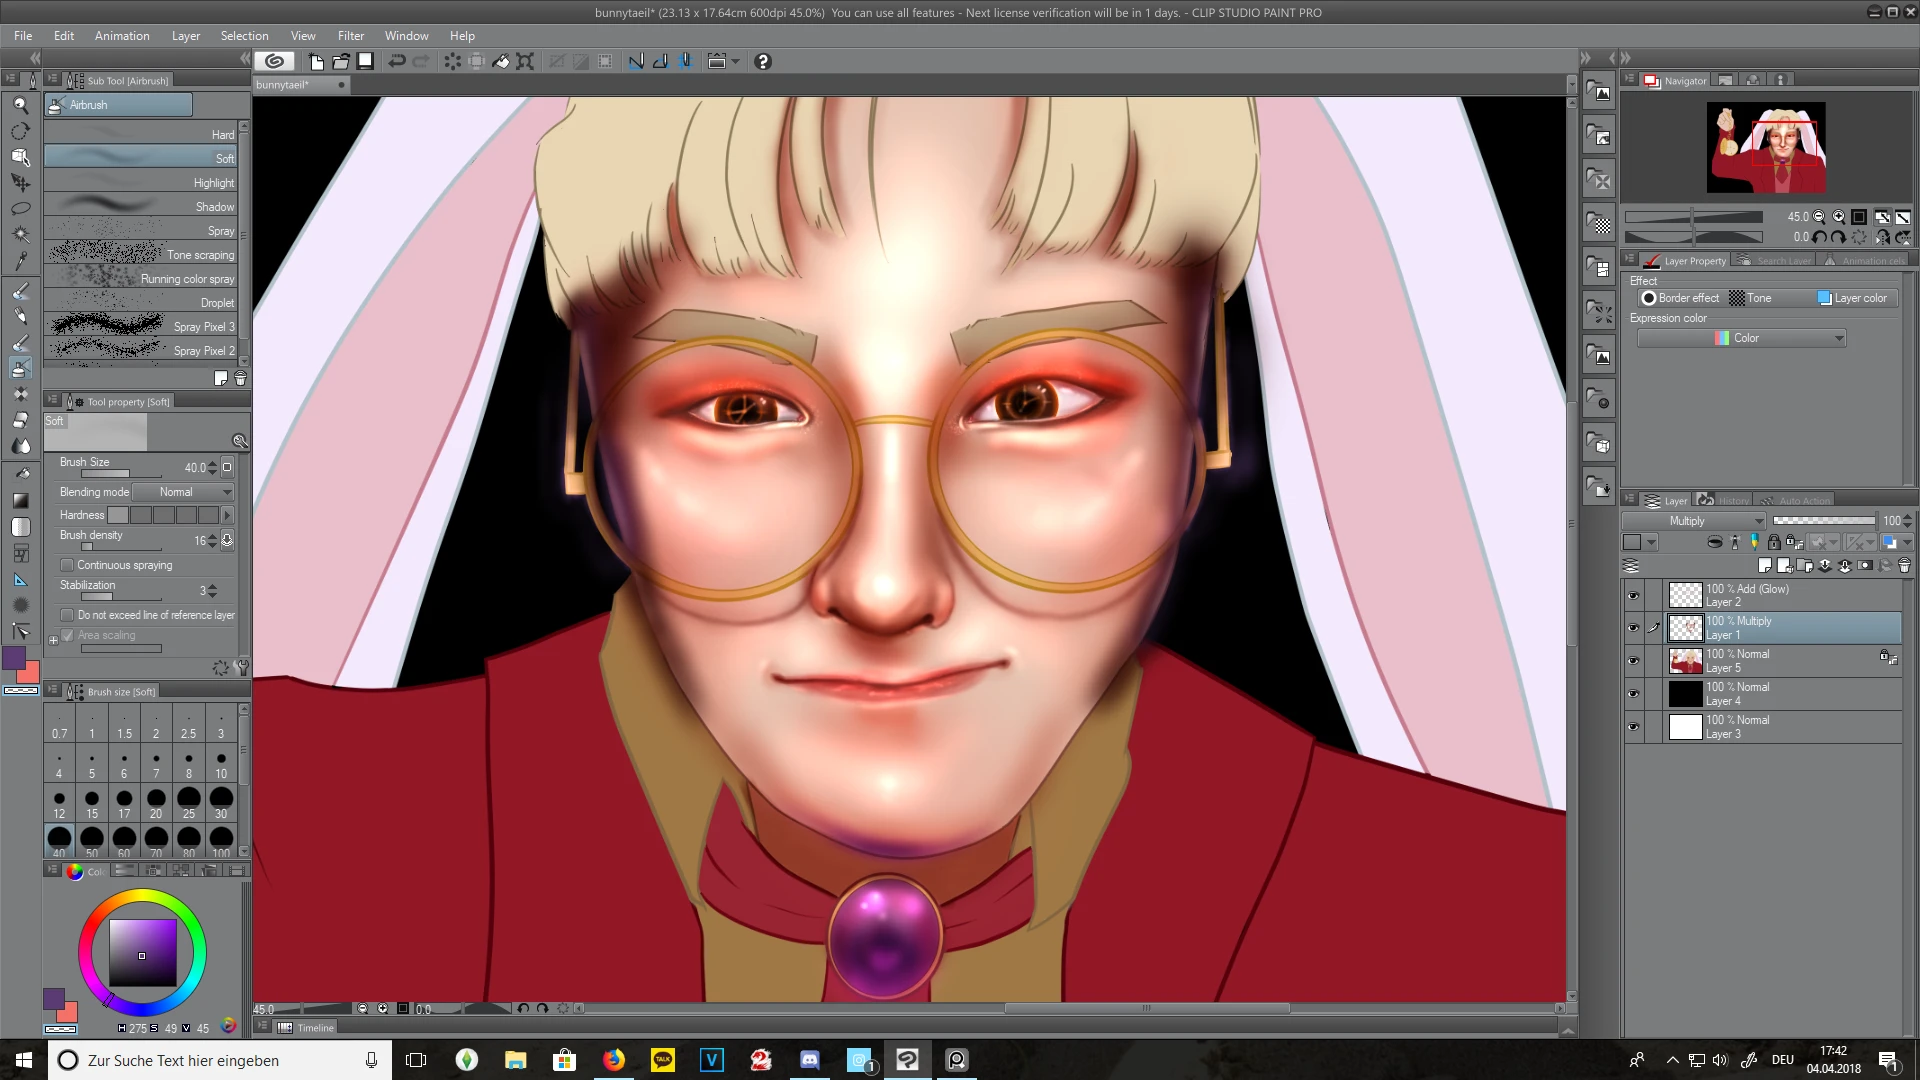Hide Layer 2 Add (Glow) visibility
Screen dimensions: 1920x1080
click(1633, 596)
